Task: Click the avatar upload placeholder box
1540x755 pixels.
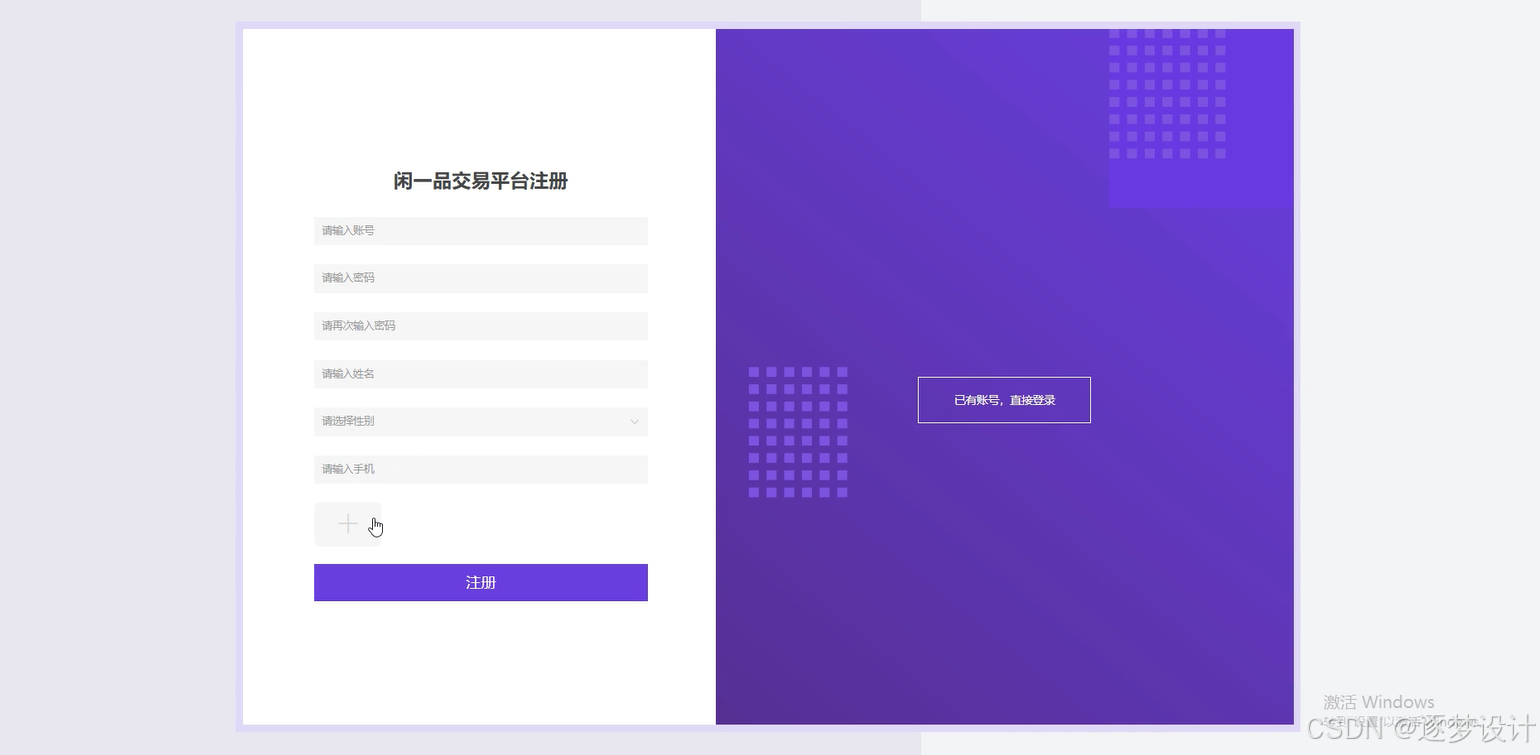Action: (347, 523)
